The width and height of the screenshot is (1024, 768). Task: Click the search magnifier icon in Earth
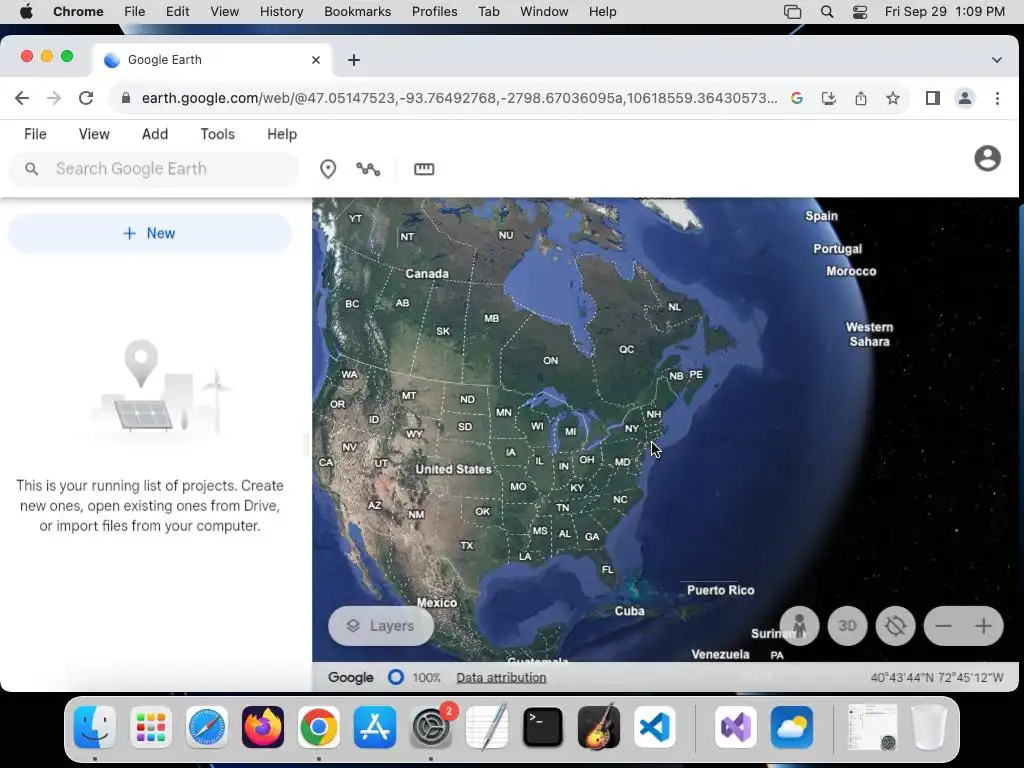(x=31, y=169)
